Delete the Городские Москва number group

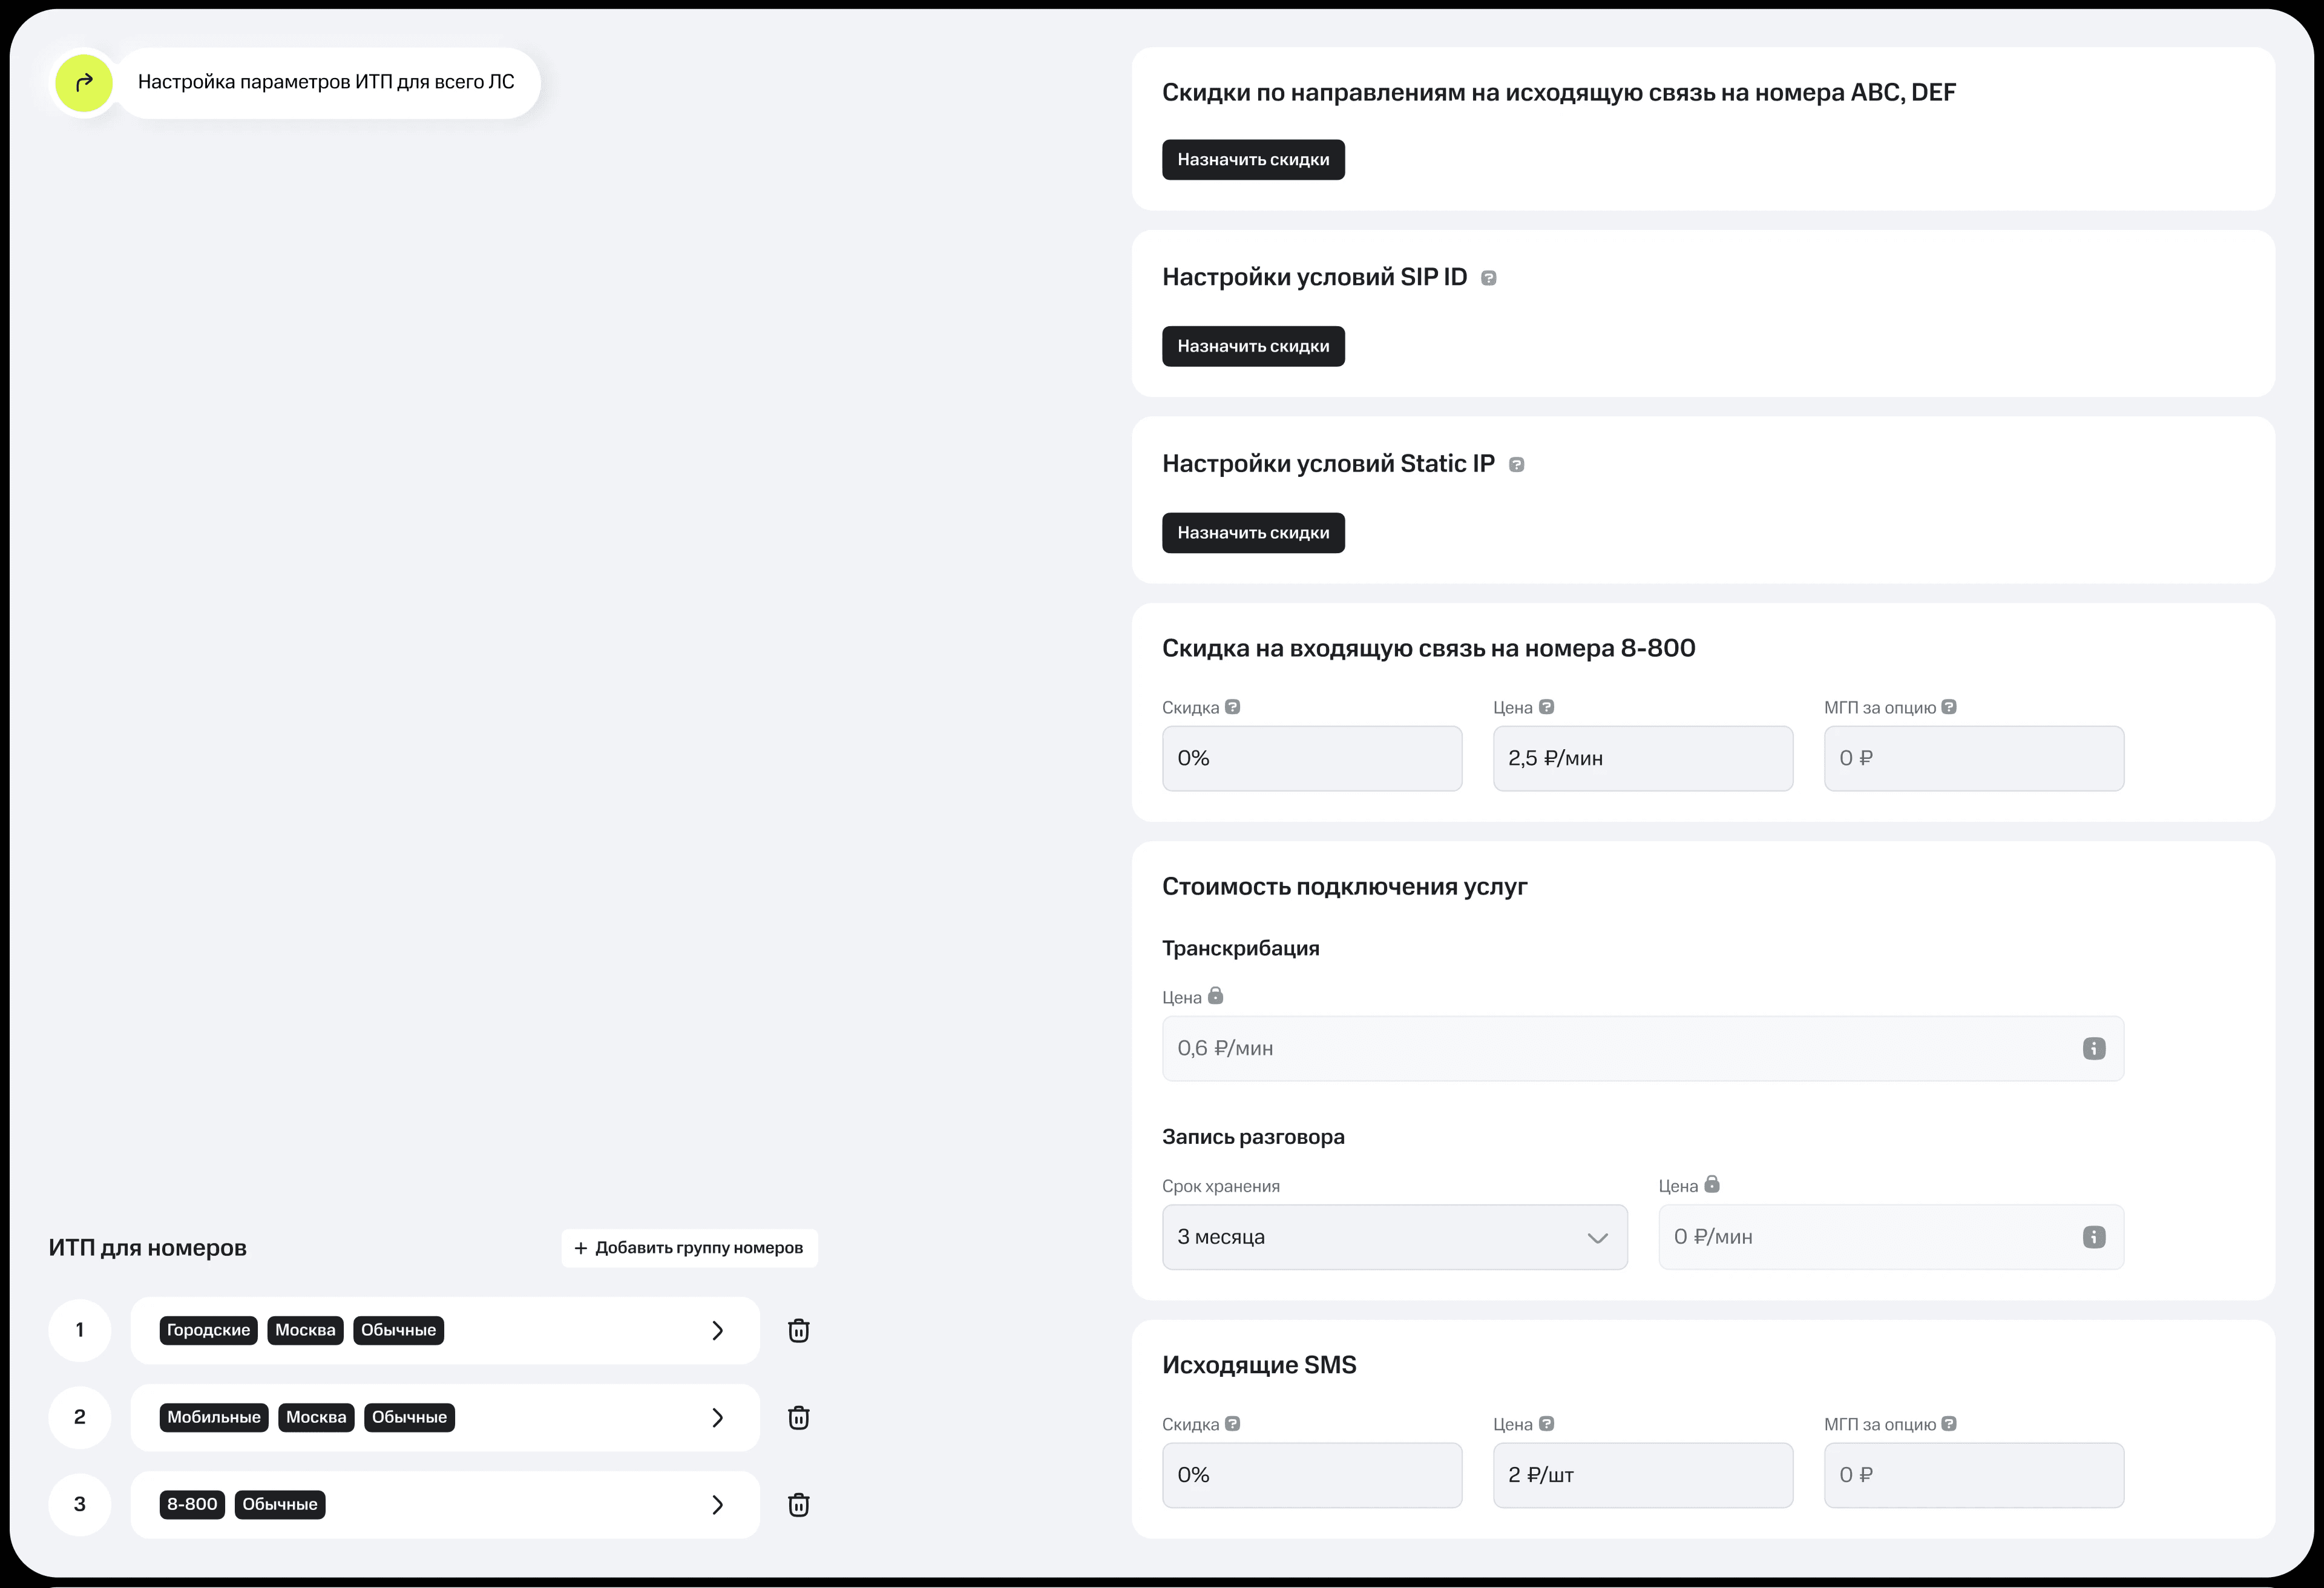click(x=798, y=1330)
